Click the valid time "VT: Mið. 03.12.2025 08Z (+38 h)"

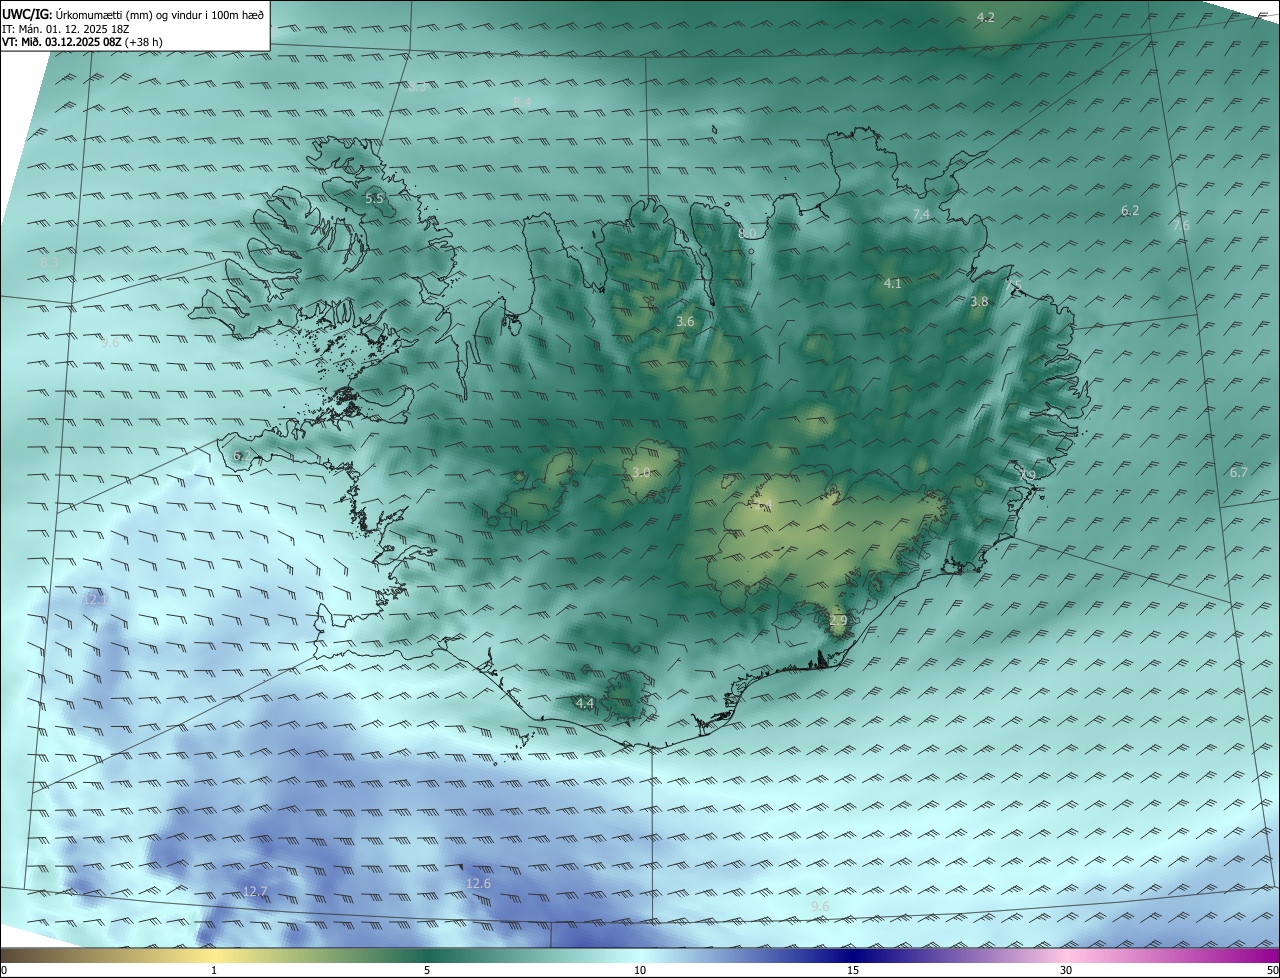(82, 42)
